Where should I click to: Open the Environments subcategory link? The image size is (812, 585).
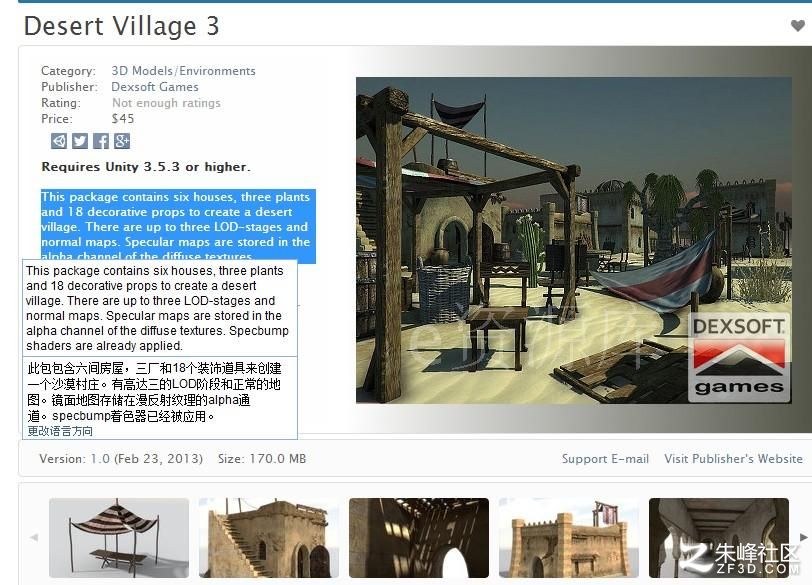click(218, 71)
